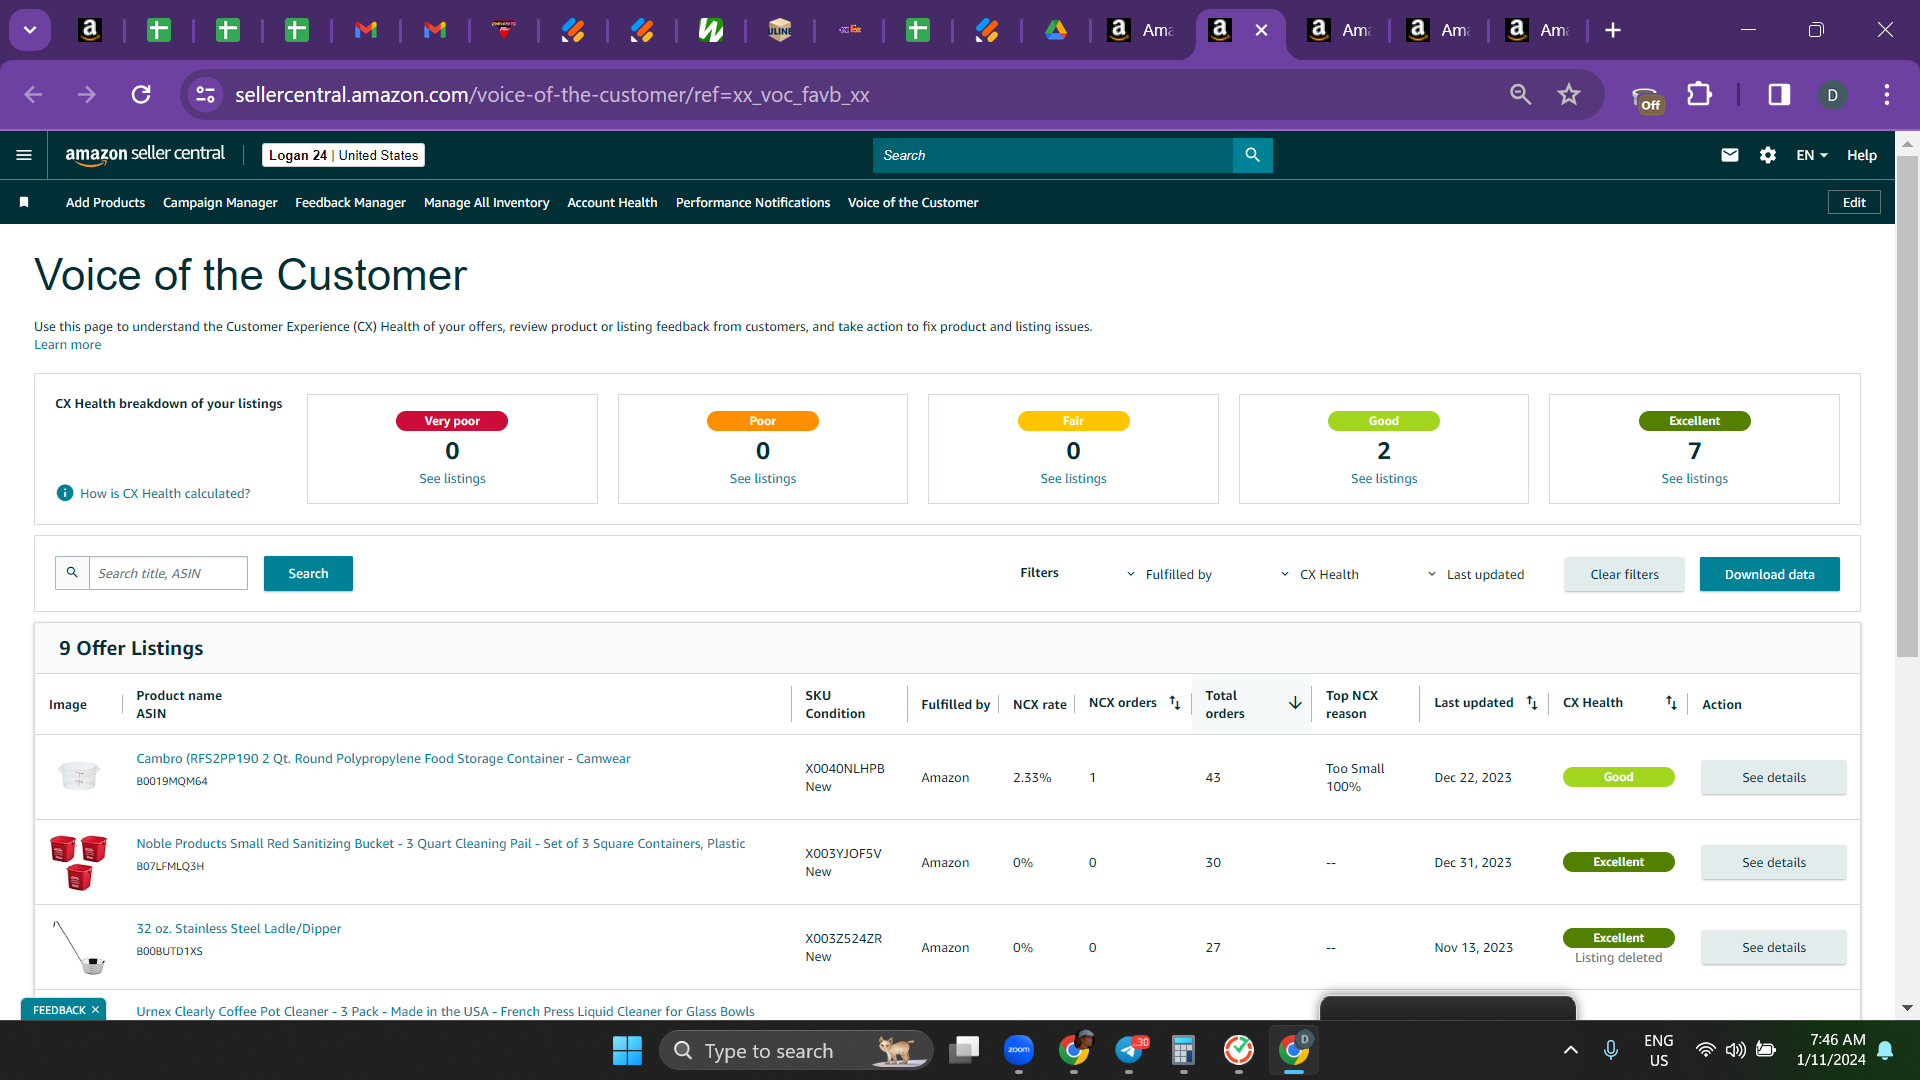1920x1080 pixels.
Task: Sort by CX Health arrows
Action: 1671,703
